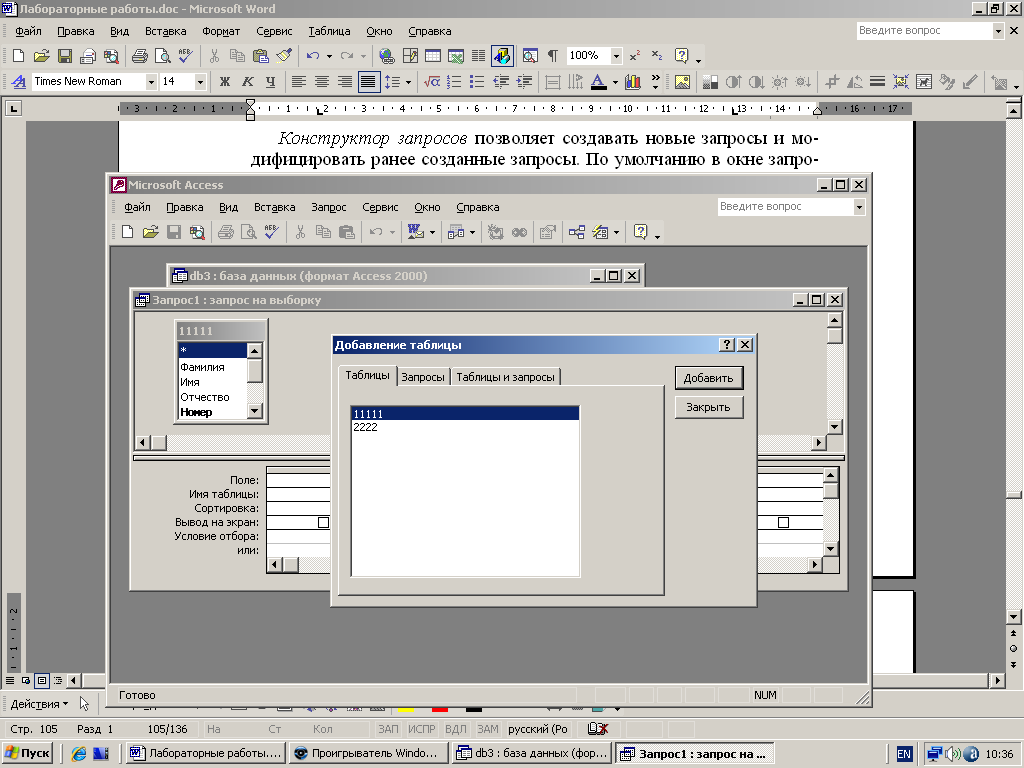Open Access's Запрос menu
This screenshot has height=768, width=1024.
[x=328, y=207]
